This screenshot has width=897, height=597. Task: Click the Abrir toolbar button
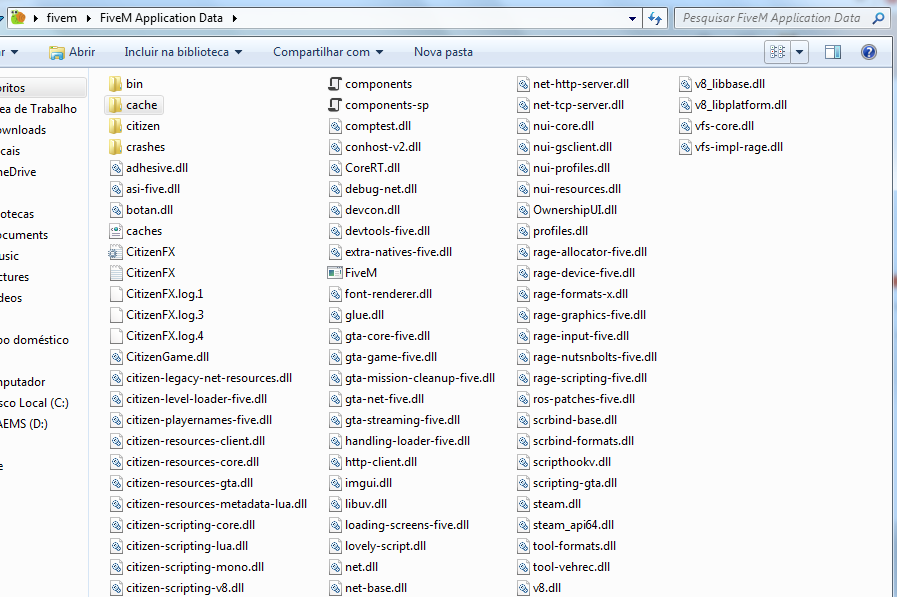(x=72, y=52)
